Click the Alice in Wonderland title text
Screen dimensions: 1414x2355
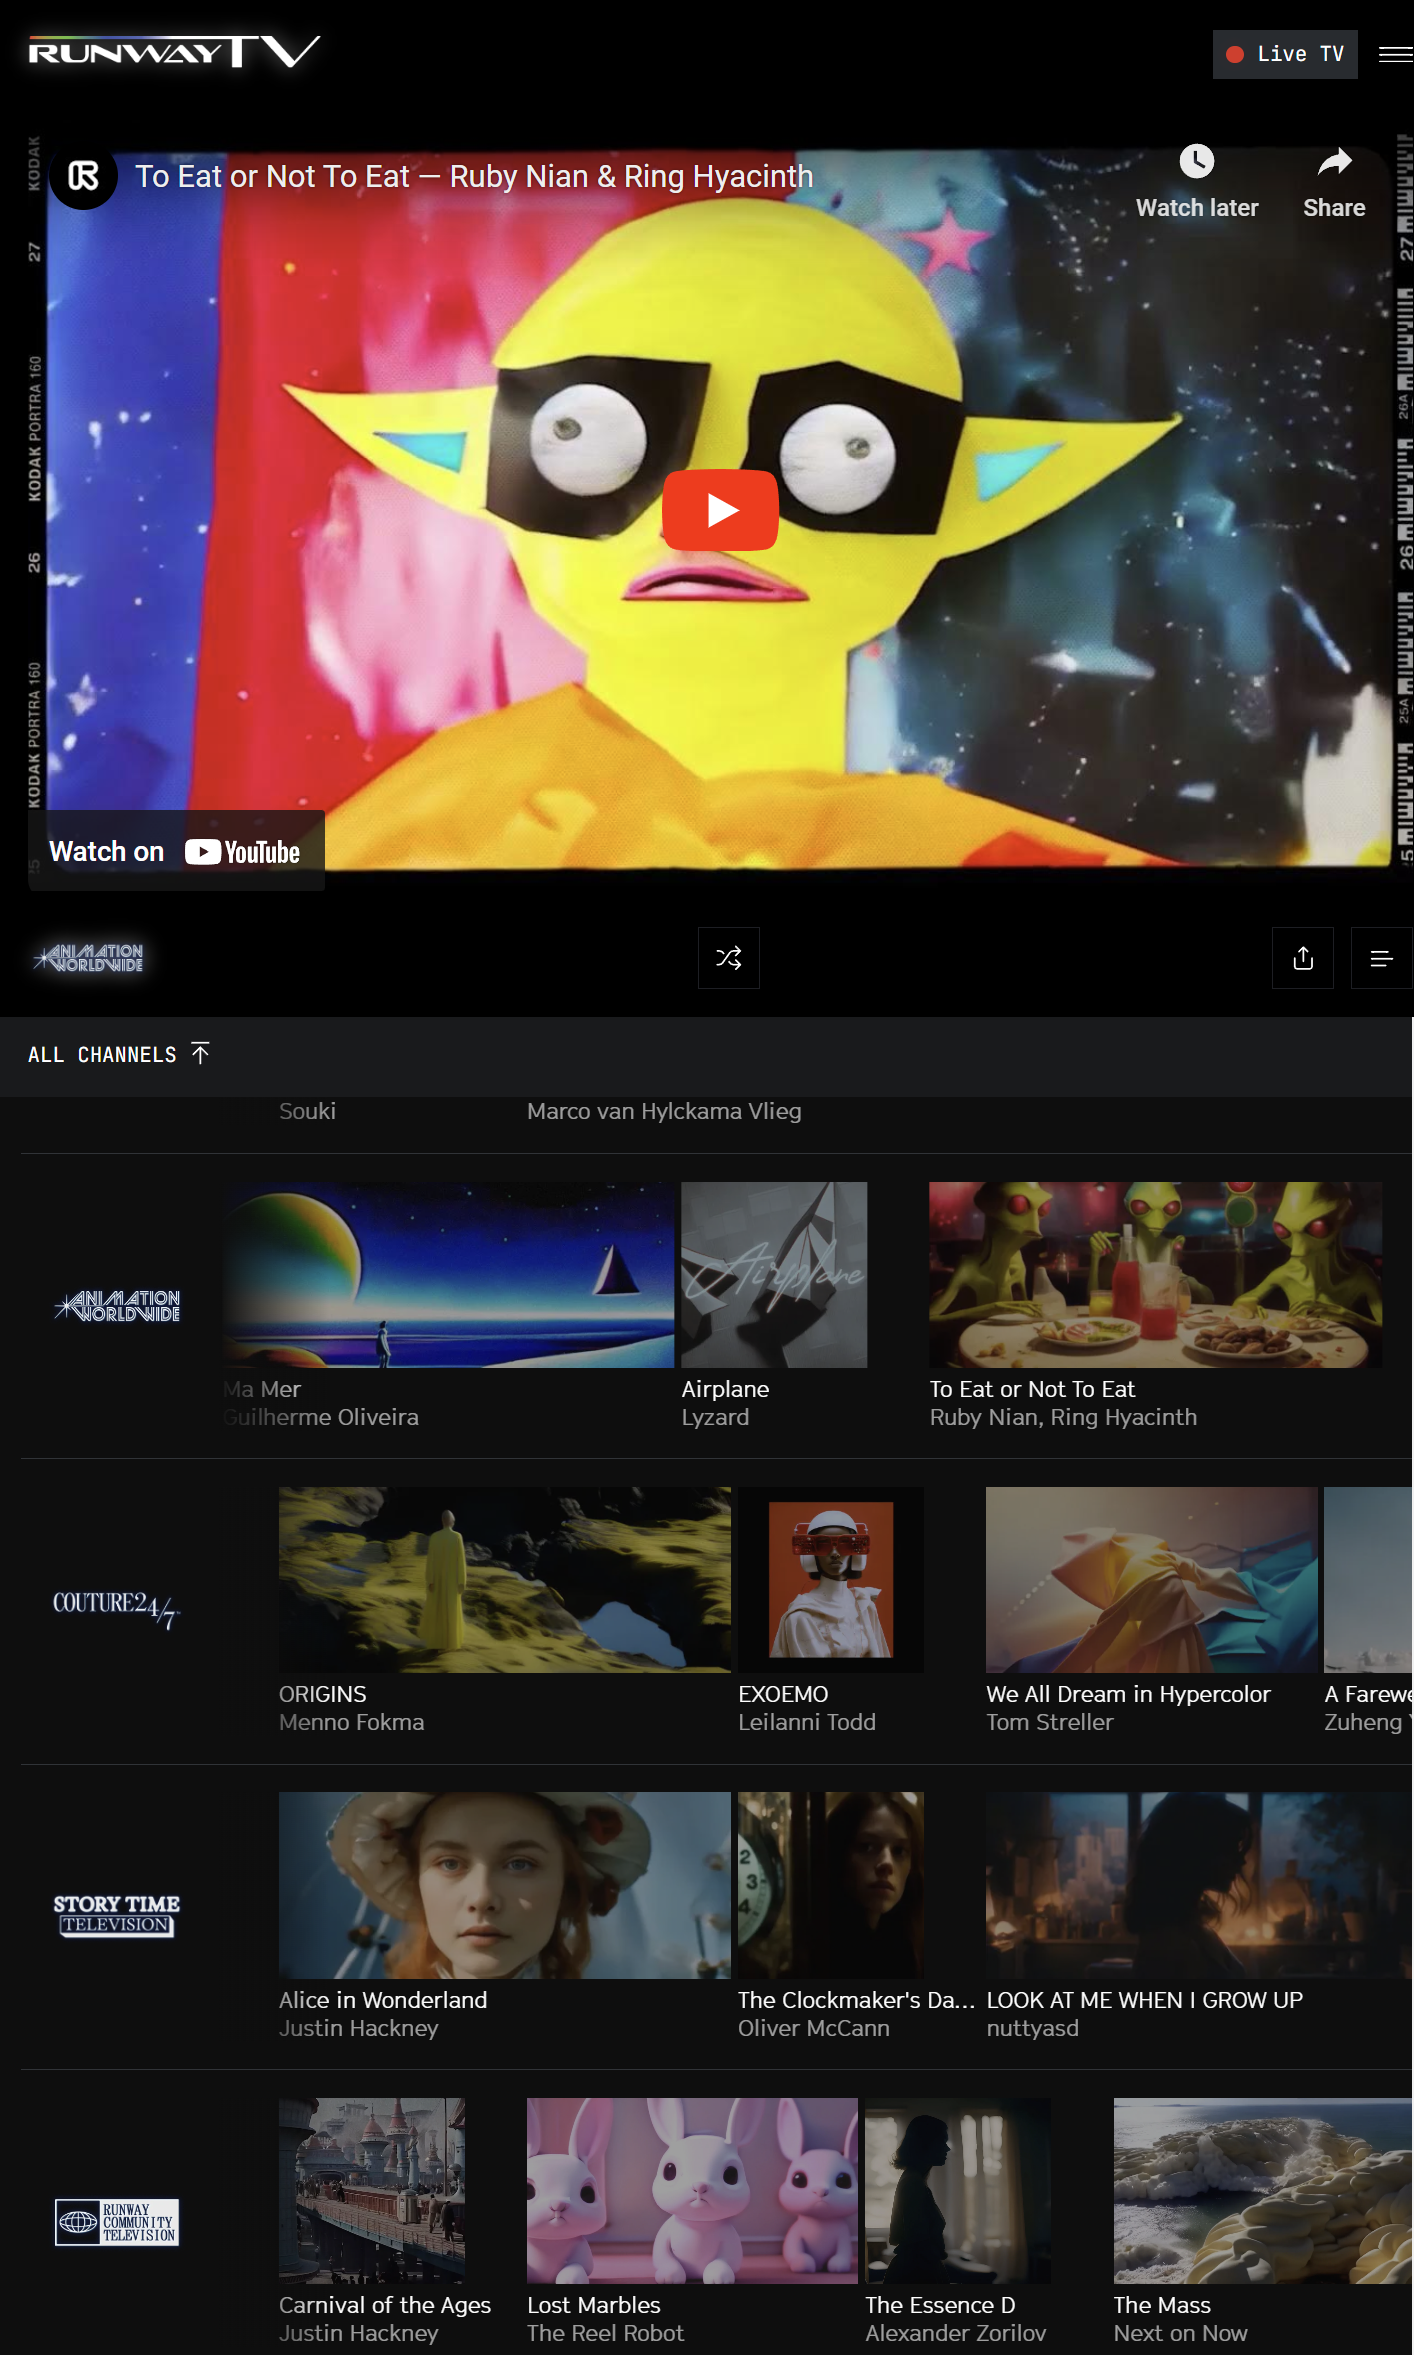[383, 2000]
